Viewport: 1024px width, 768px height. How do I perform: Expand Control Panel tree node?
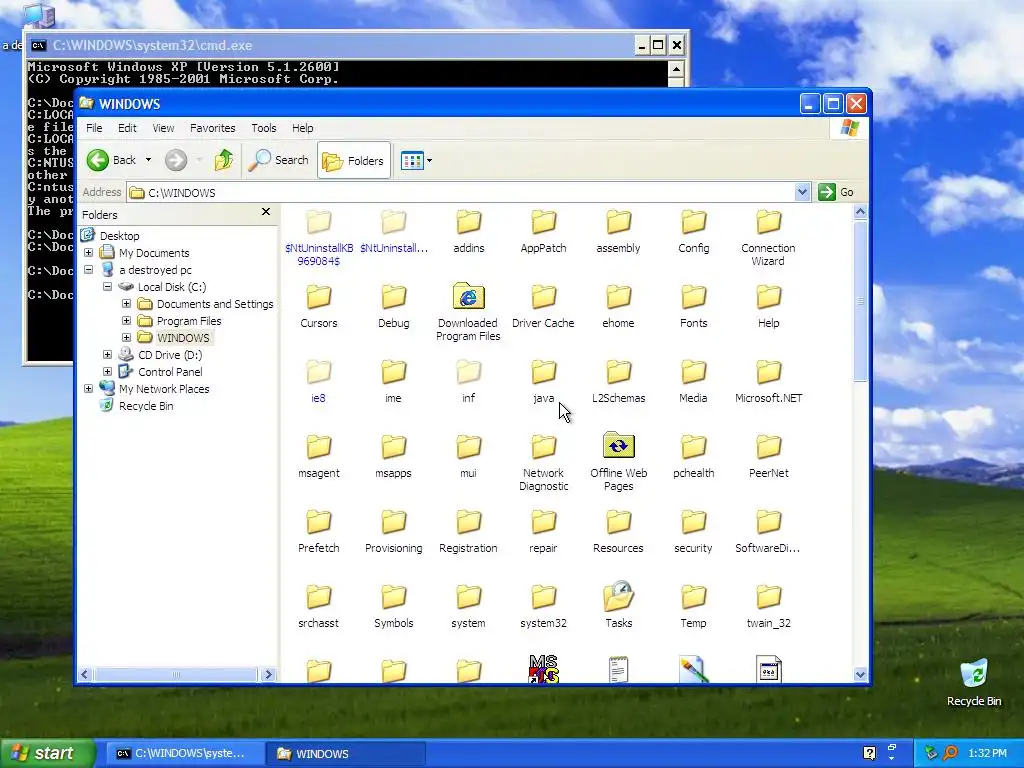[x=108, y=372]
